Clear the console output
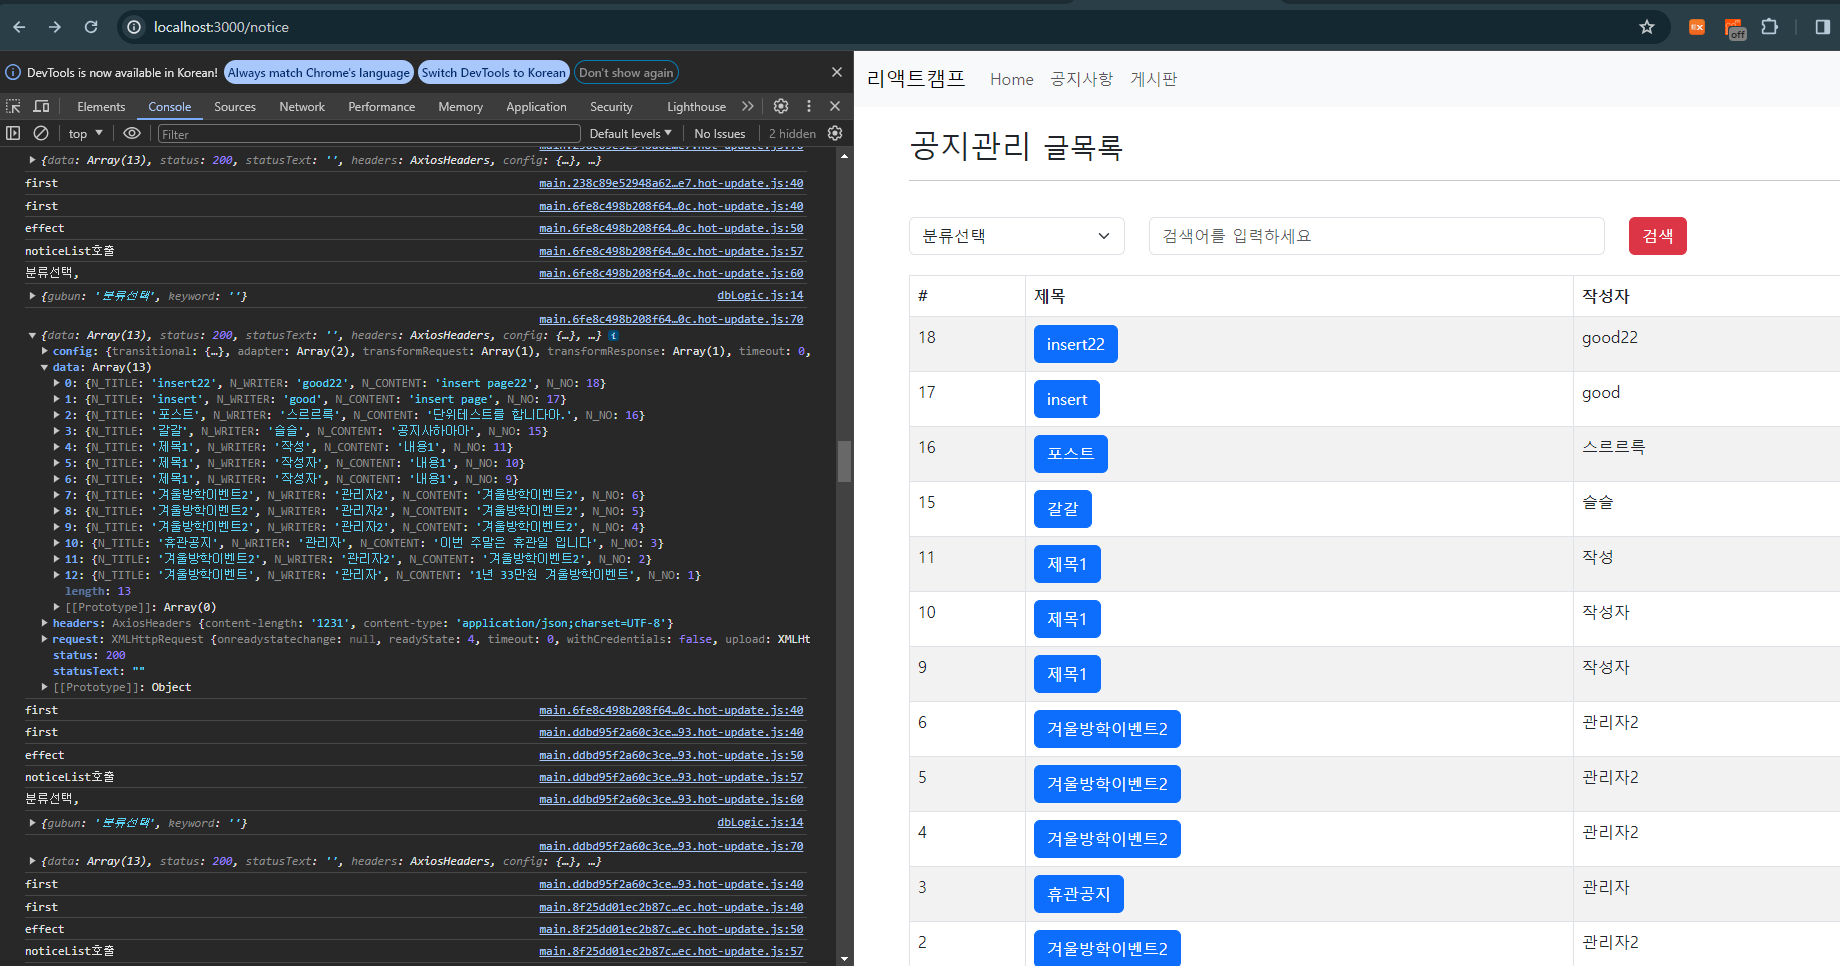 (41, 133)
